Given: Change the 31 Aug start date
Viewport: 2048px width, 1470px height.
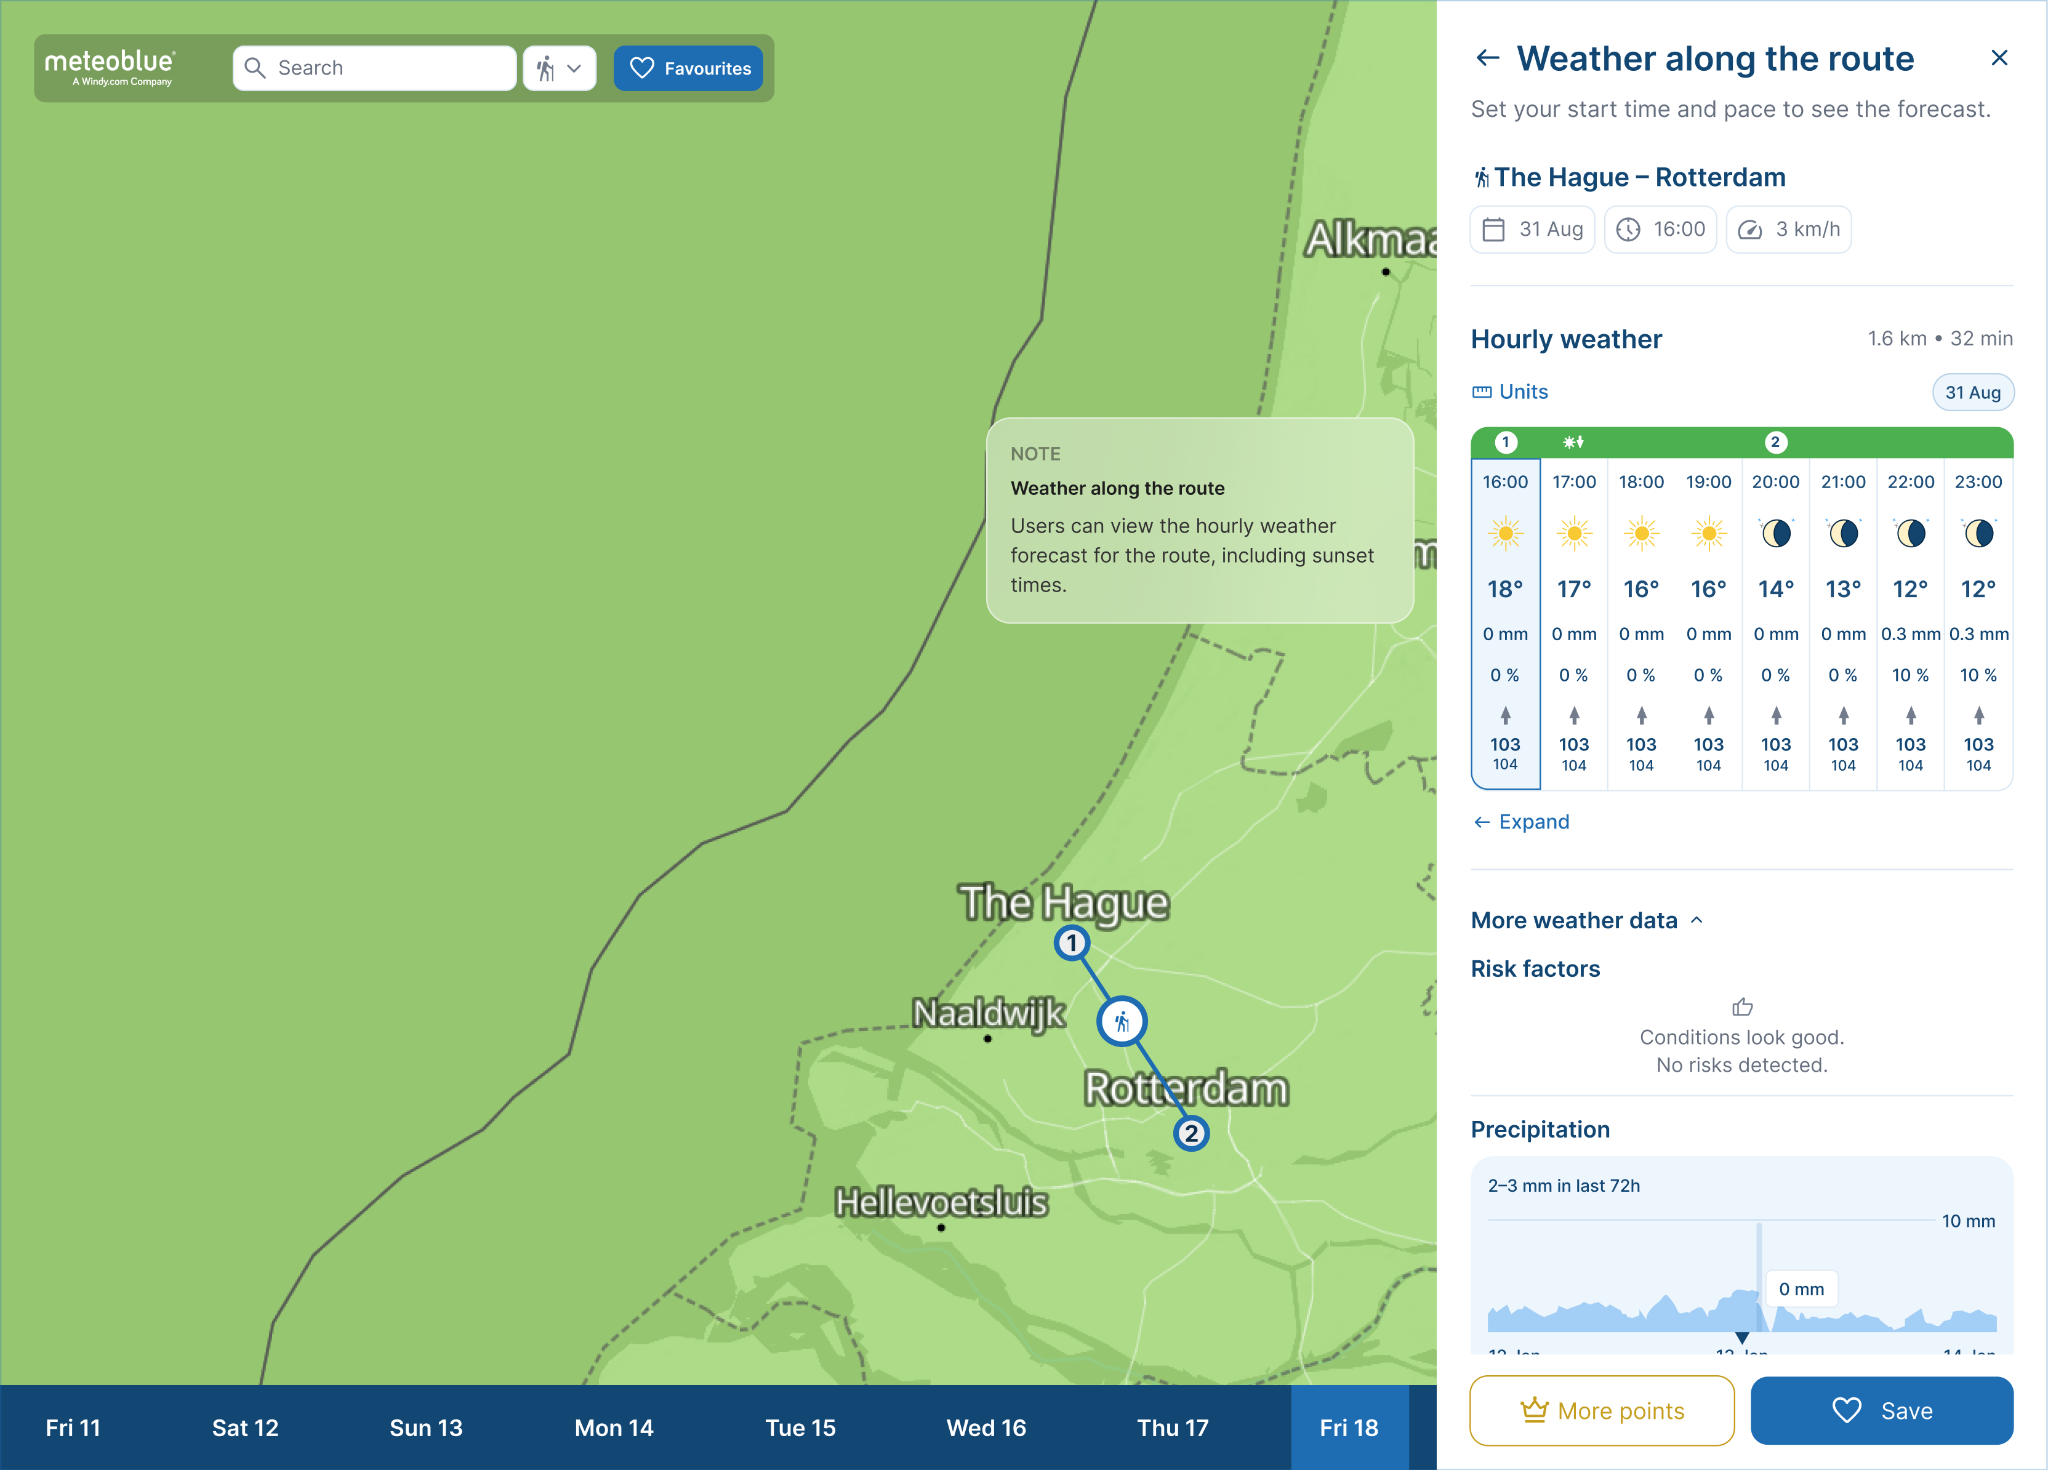Looking at the screenshot, I should pyautogui.click(x=1534, y=230).
